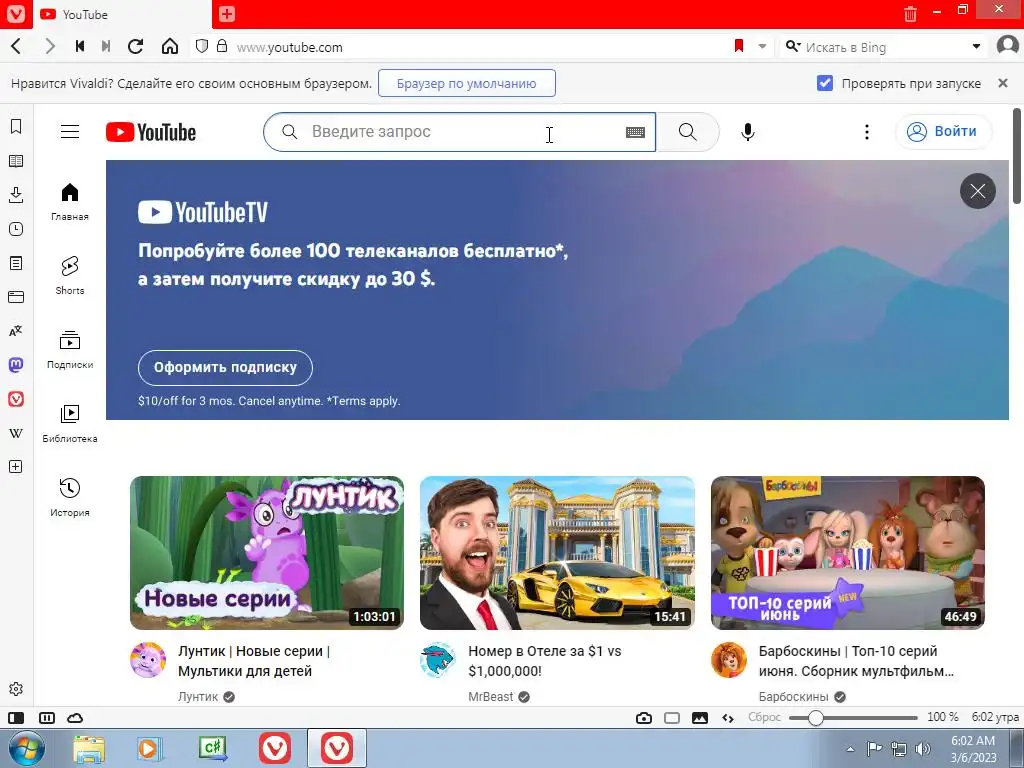Click the rewind history button

click(80, 46)
